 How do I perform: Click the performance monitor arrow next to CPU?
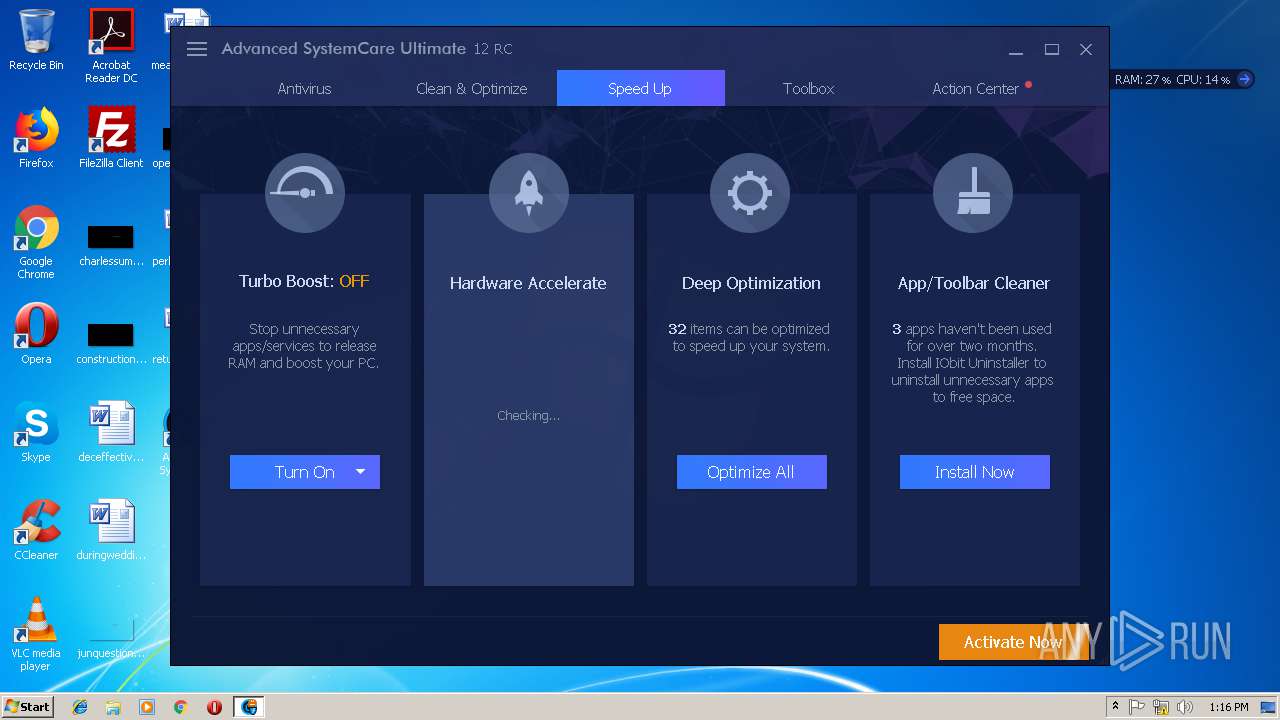(x=1244, y=79)
